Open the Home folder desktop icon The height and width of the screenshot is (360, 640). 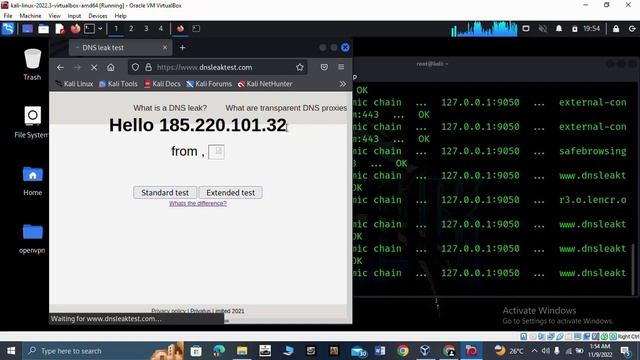coord(32,180)
